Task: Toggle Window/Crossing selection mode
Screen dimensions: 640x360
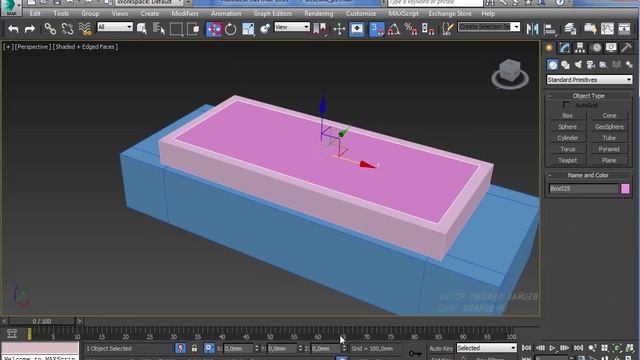Action: 194,29
